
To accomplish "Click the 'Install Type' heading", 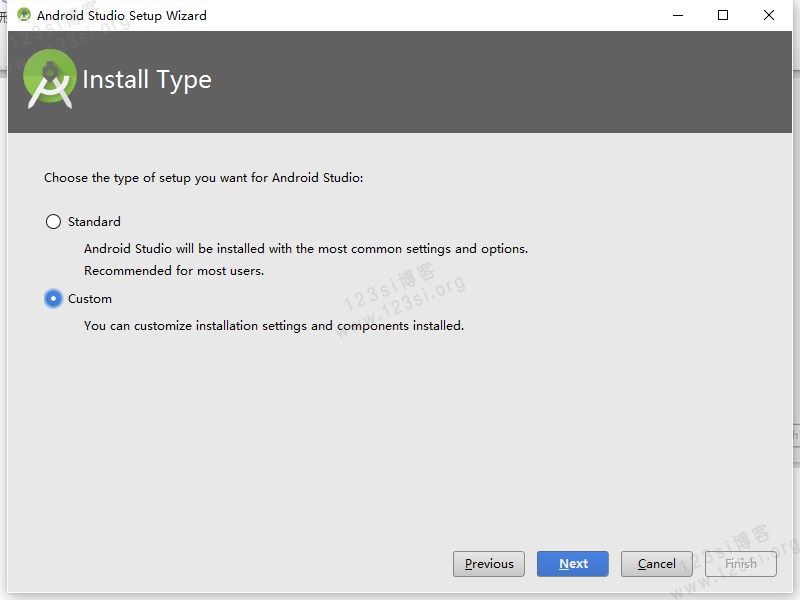I will (x=147, y=80).
